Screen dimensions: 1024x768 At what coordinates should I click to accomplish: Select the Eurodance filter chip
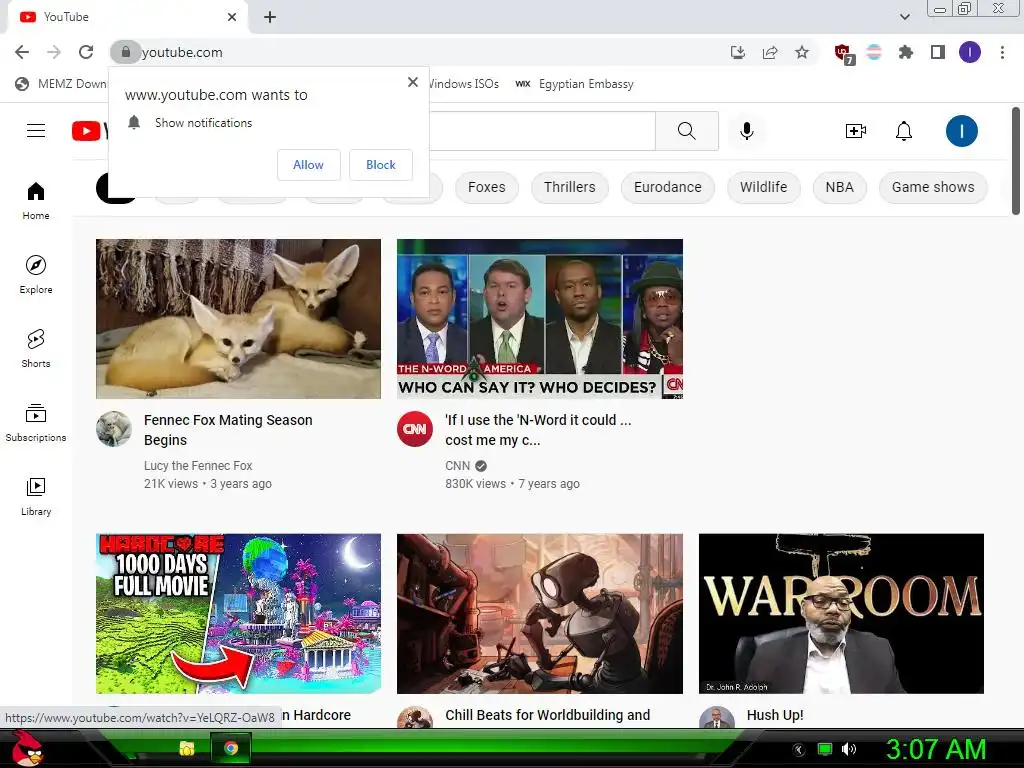click(x=667, y=187)
